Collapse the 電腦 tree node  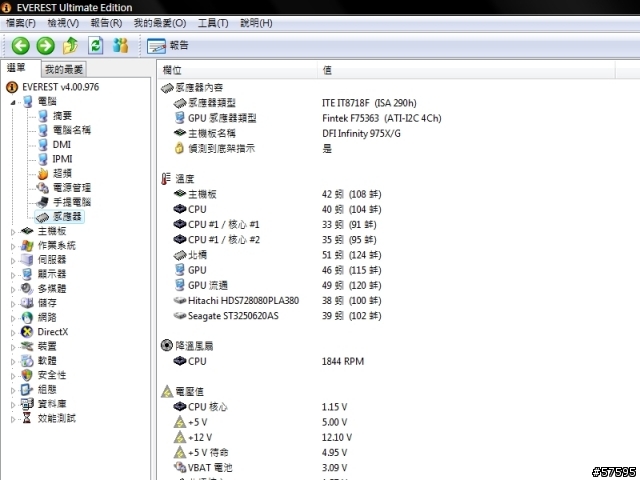tap(13, 102)
